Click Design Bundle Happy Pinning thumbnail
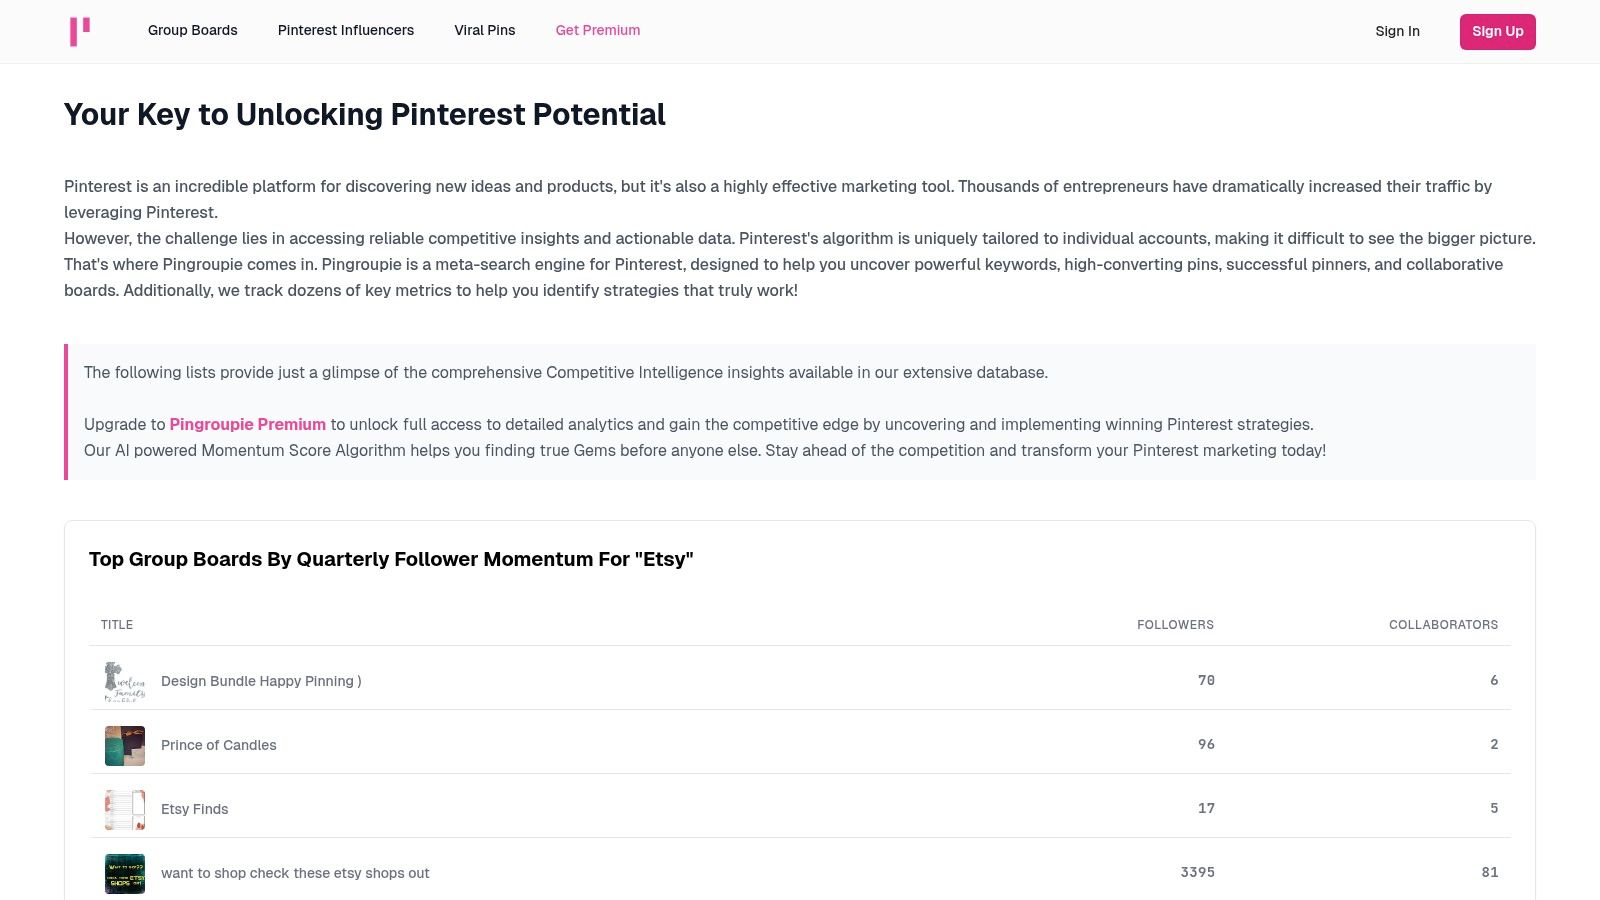 125,681
